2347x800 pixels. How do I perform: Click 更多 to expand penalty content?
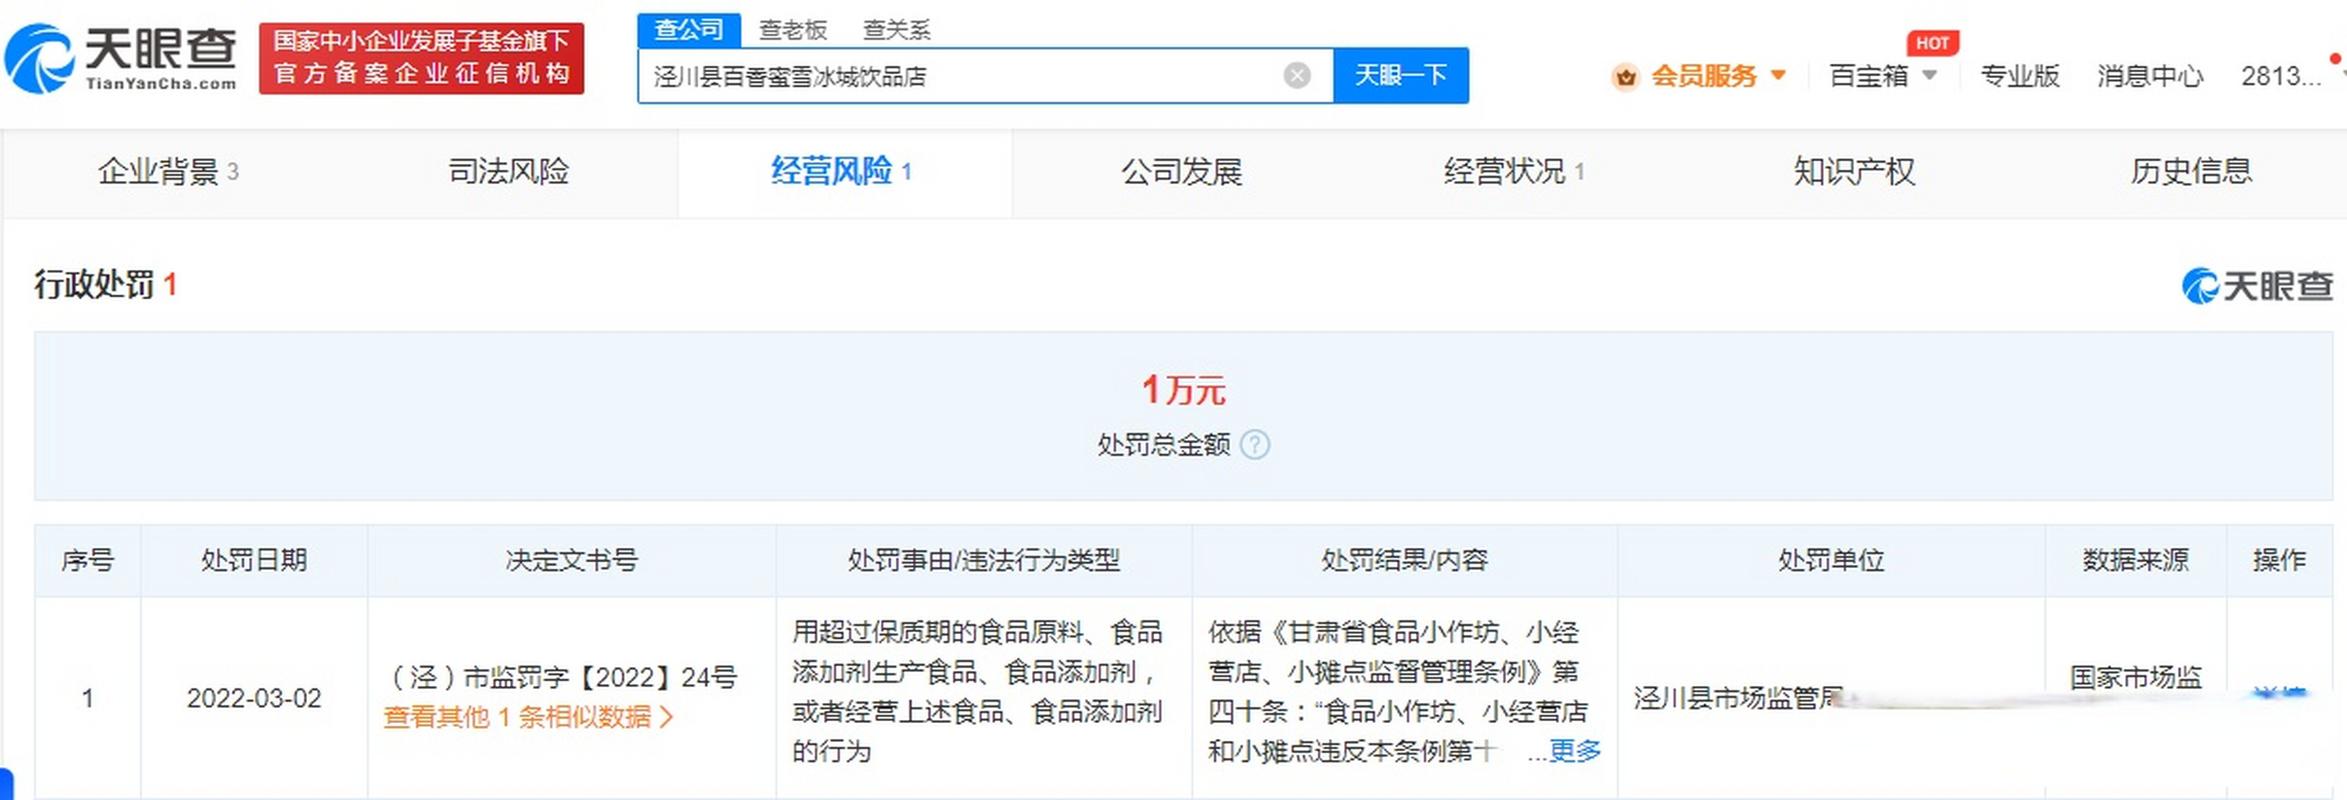point(1575,751)
